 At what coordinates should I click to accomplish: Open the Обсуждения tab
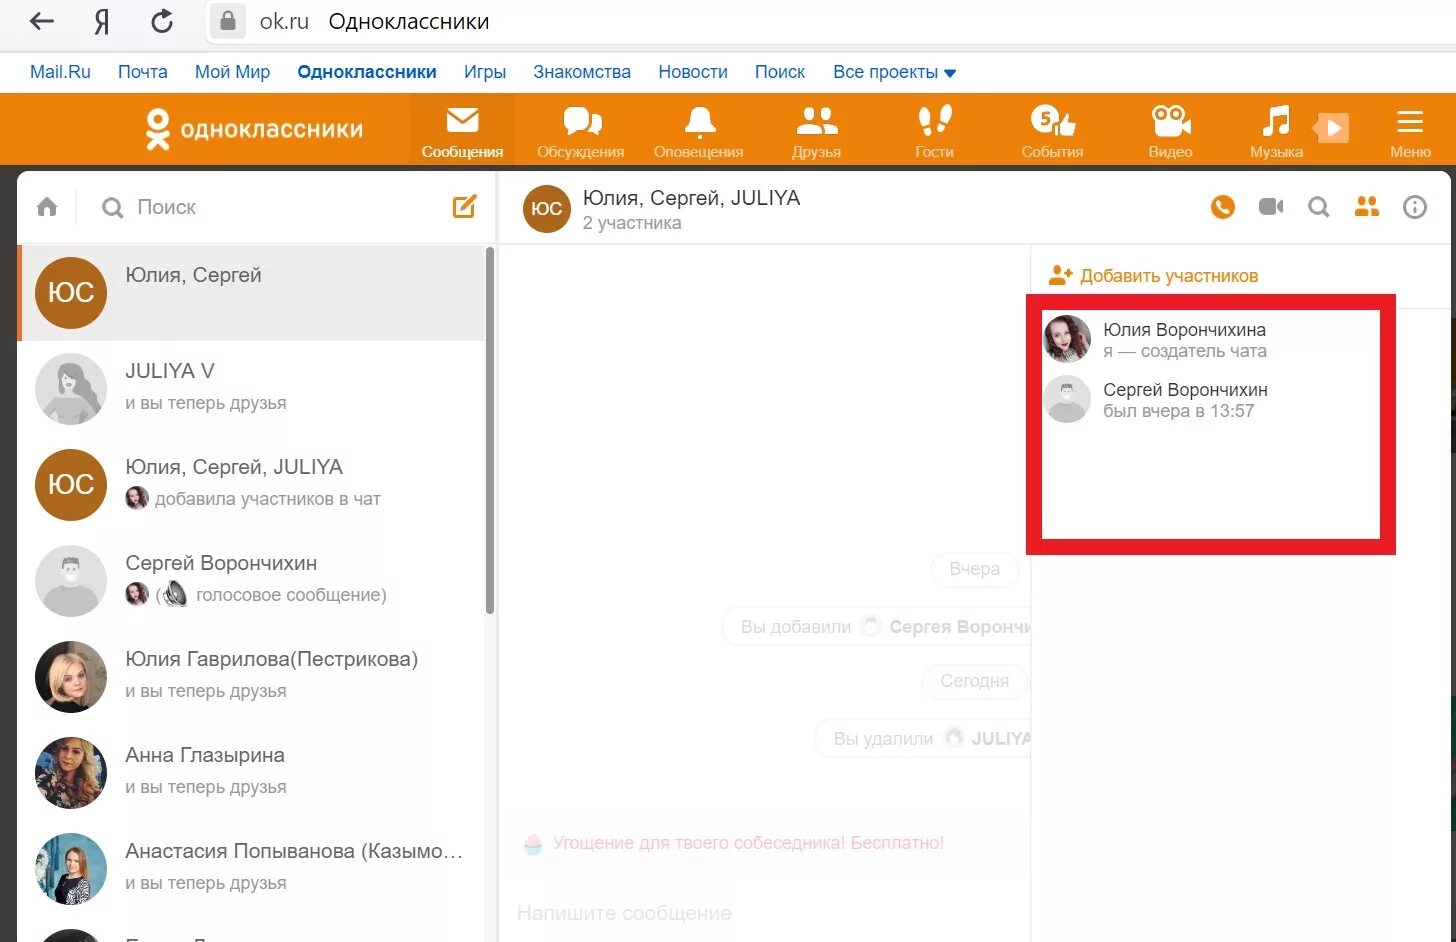click(581, 130)
